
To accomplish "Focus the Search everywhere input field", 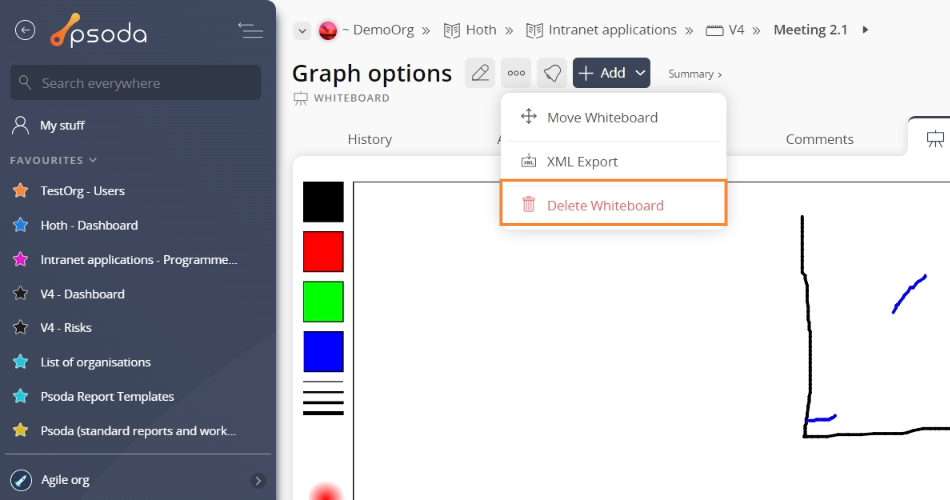I will pos(136,82).
